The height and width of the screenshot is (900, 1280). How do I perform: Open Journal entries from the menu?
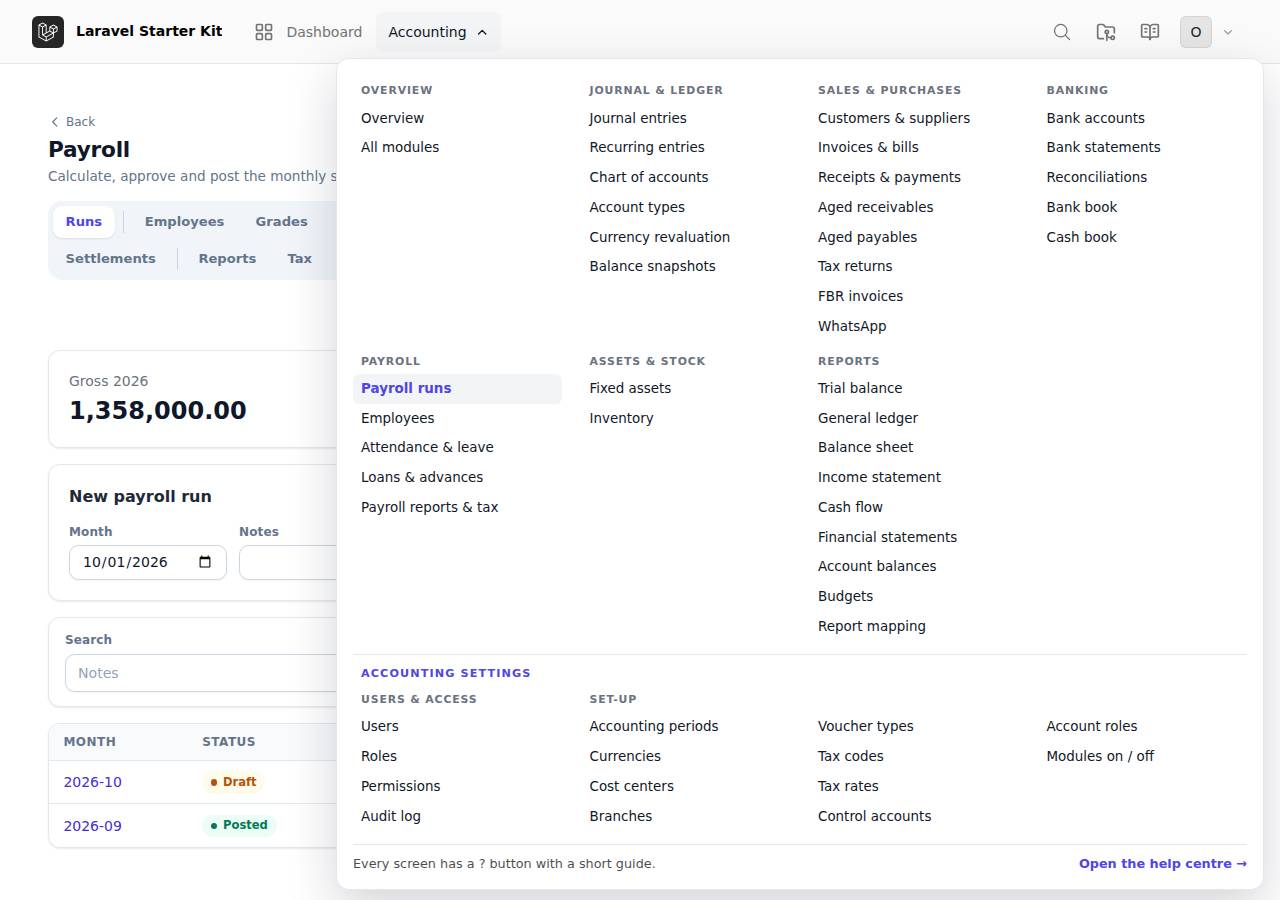pos(638,118)
